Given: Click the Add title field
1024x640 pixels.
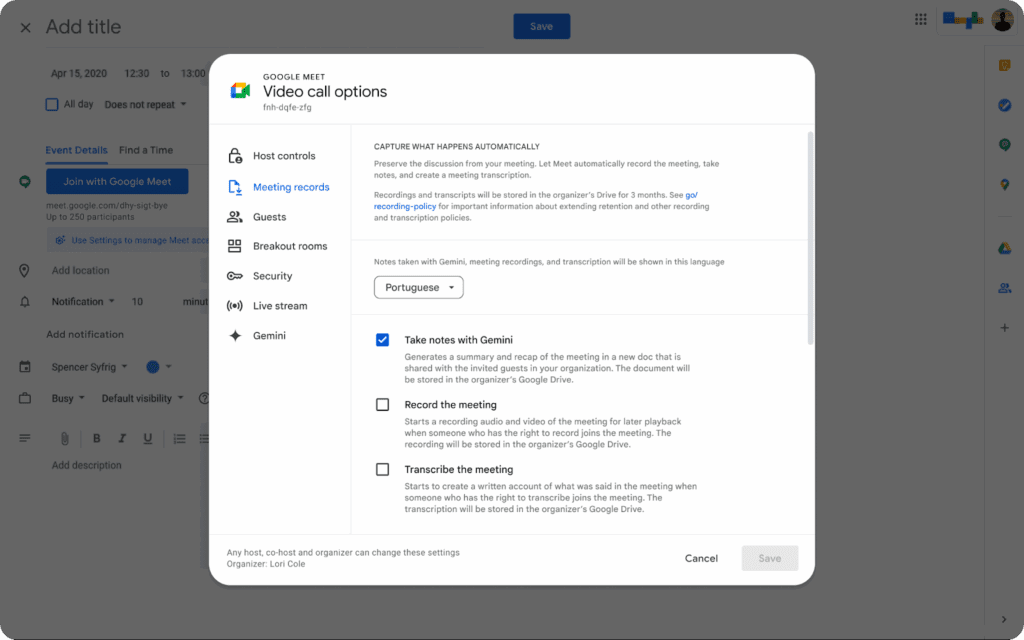Looking at the screenshot, I should pyautogui.click(x=84, y=27).
